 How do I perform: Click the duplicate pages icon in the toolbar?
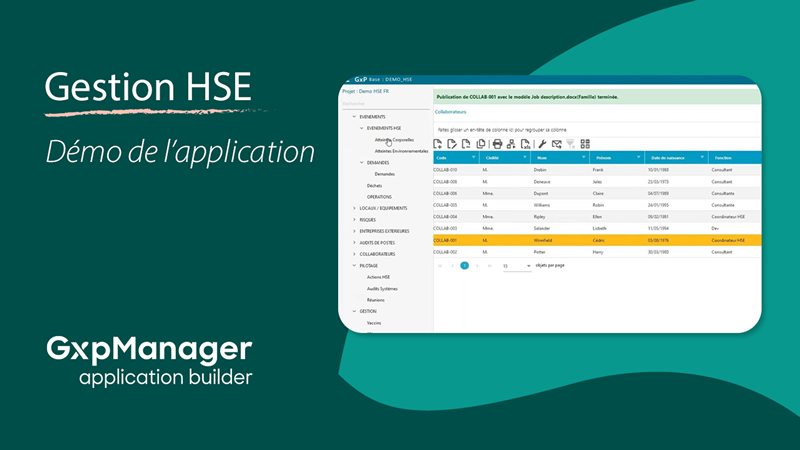point(481,144)
